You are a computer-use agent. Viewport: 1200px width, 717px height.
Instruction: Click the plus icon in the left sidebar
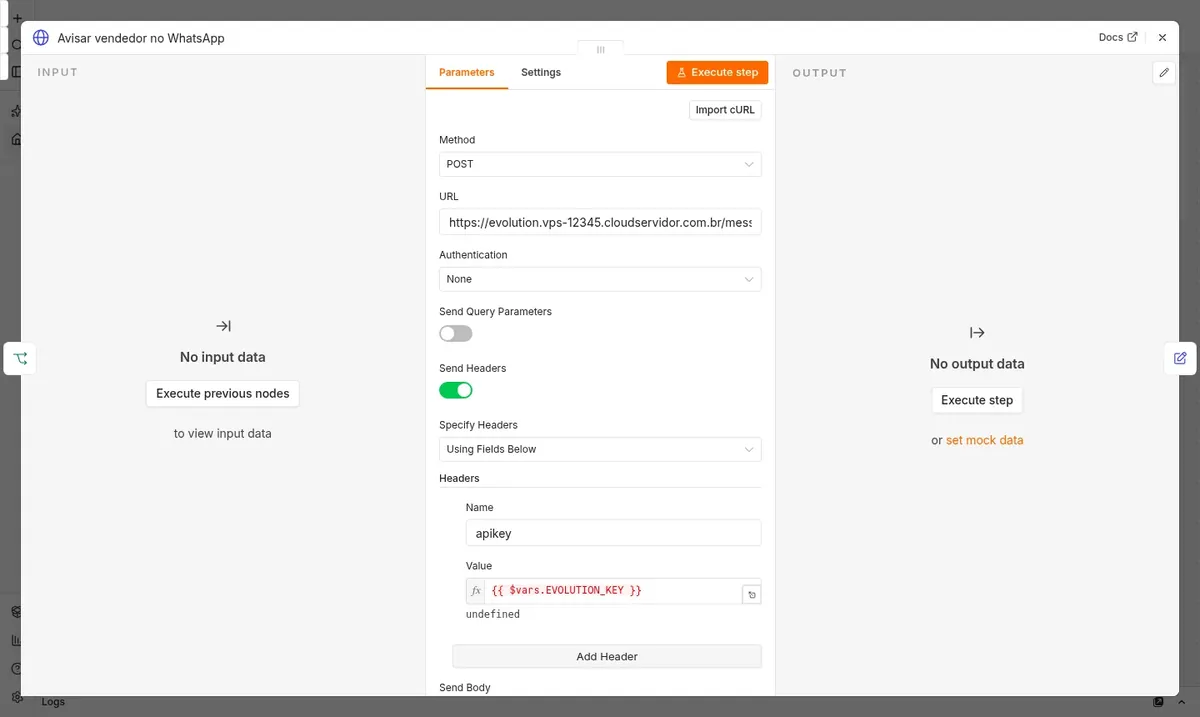(16, 18)
